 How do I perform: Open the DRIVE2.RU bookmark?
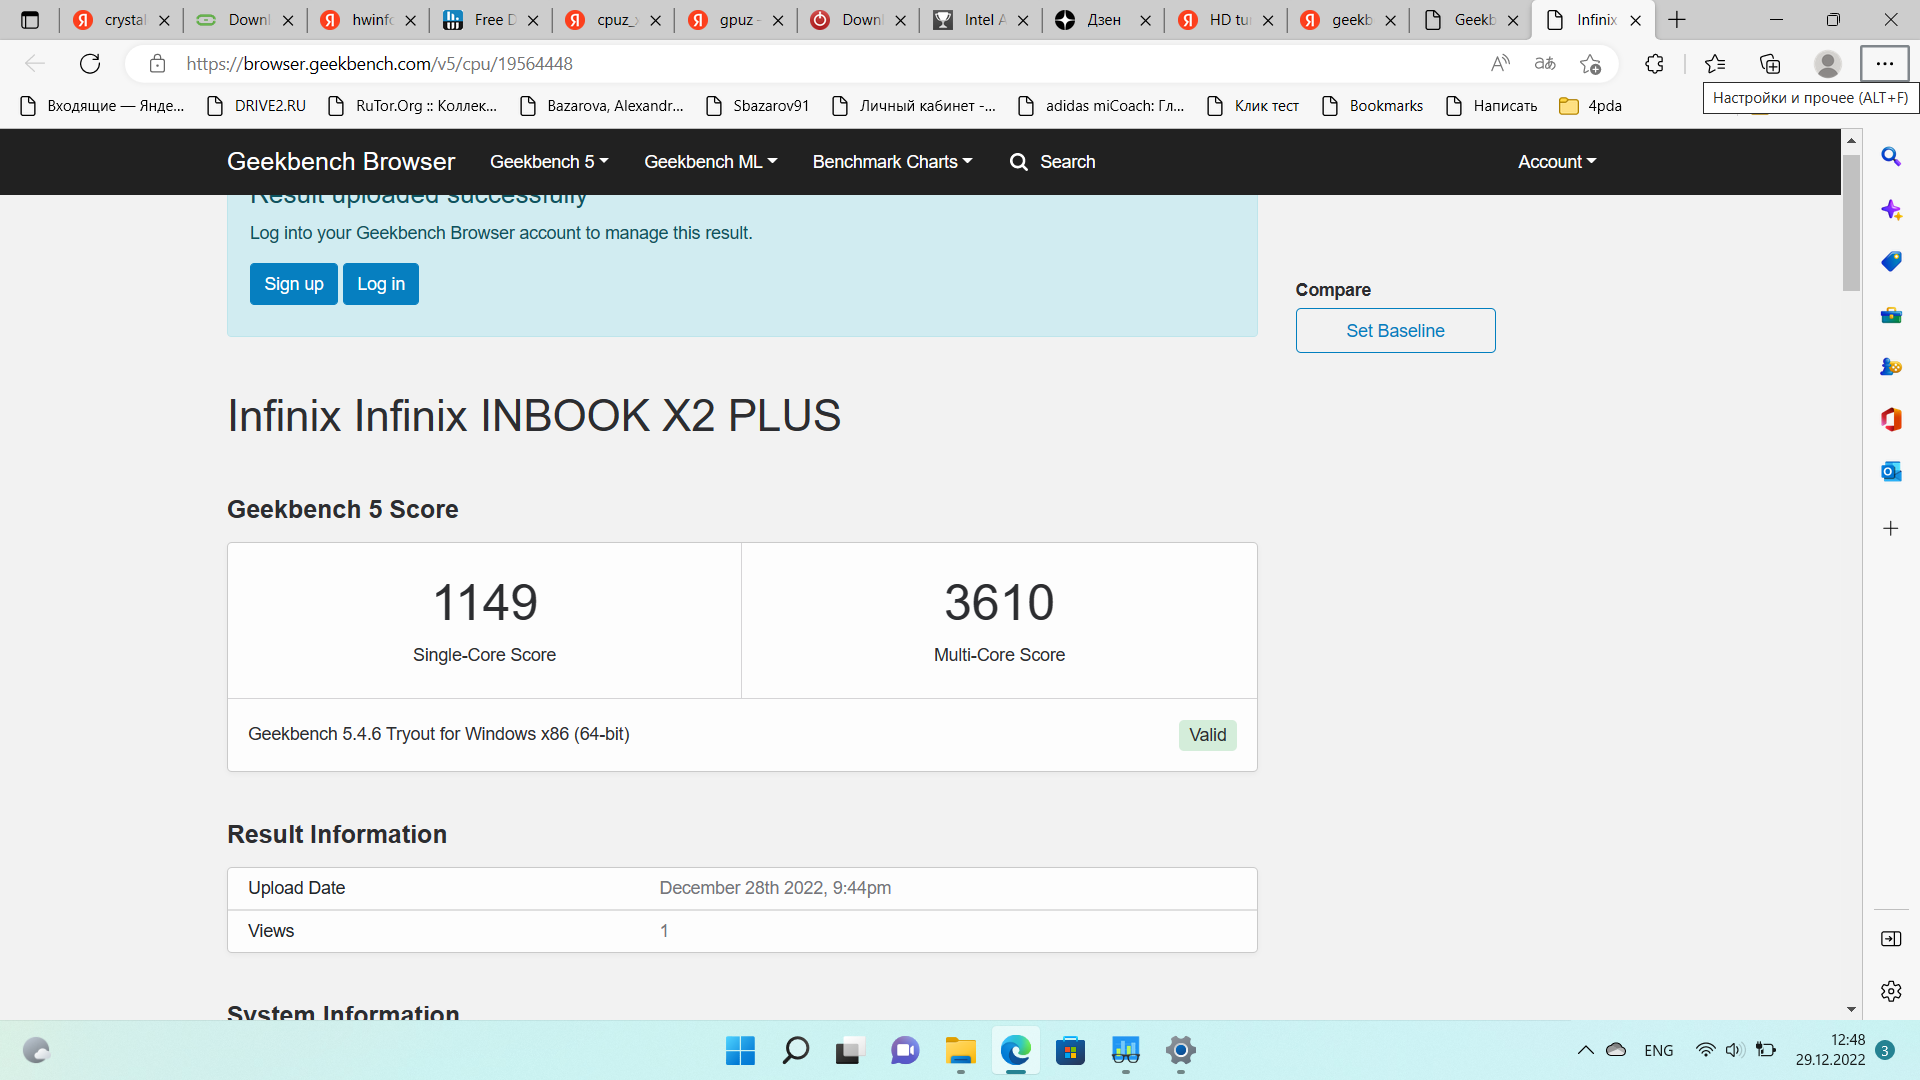click(256, 106)
